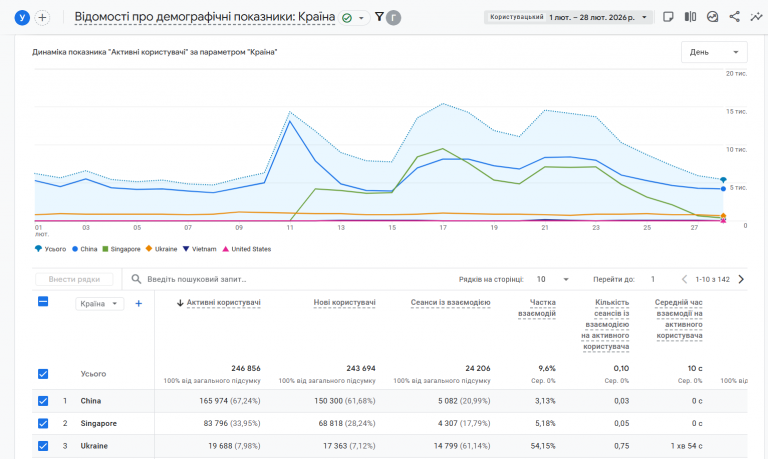Toggle the Singapore row checkbox

(42, 423)
